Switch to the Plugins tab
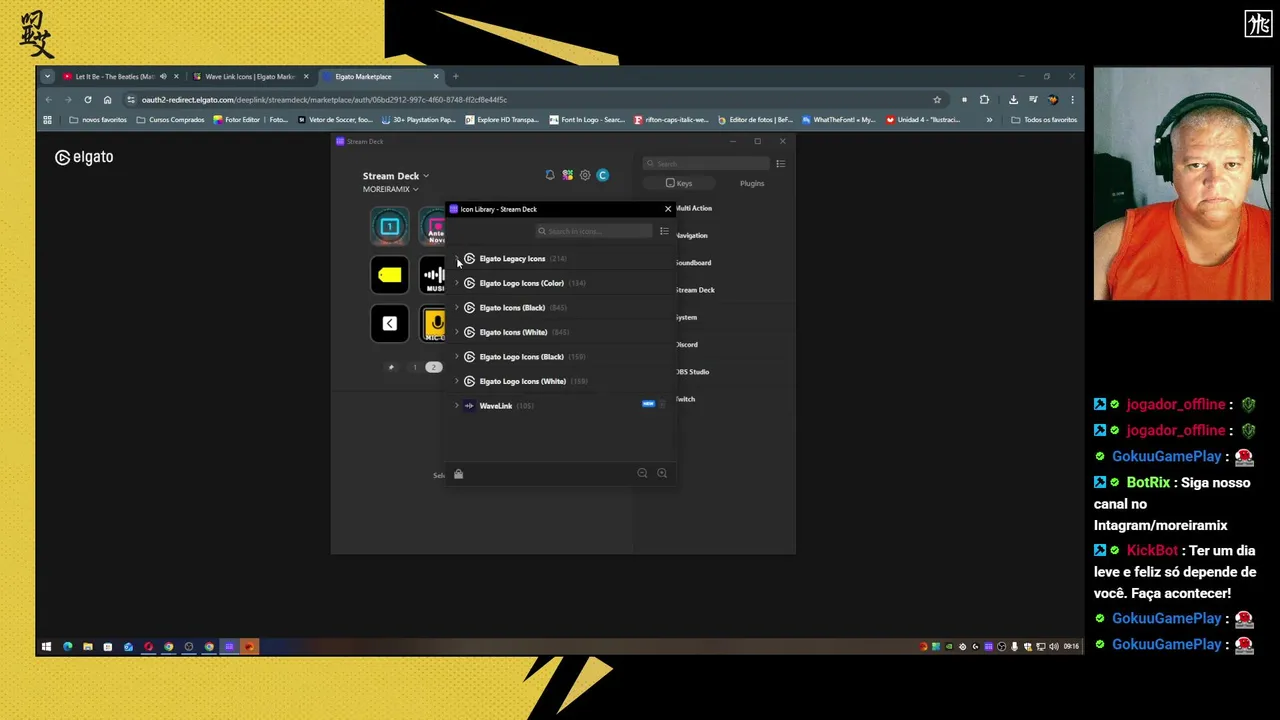Viewport: 1280px width, 720px height. tap(752, 183)
